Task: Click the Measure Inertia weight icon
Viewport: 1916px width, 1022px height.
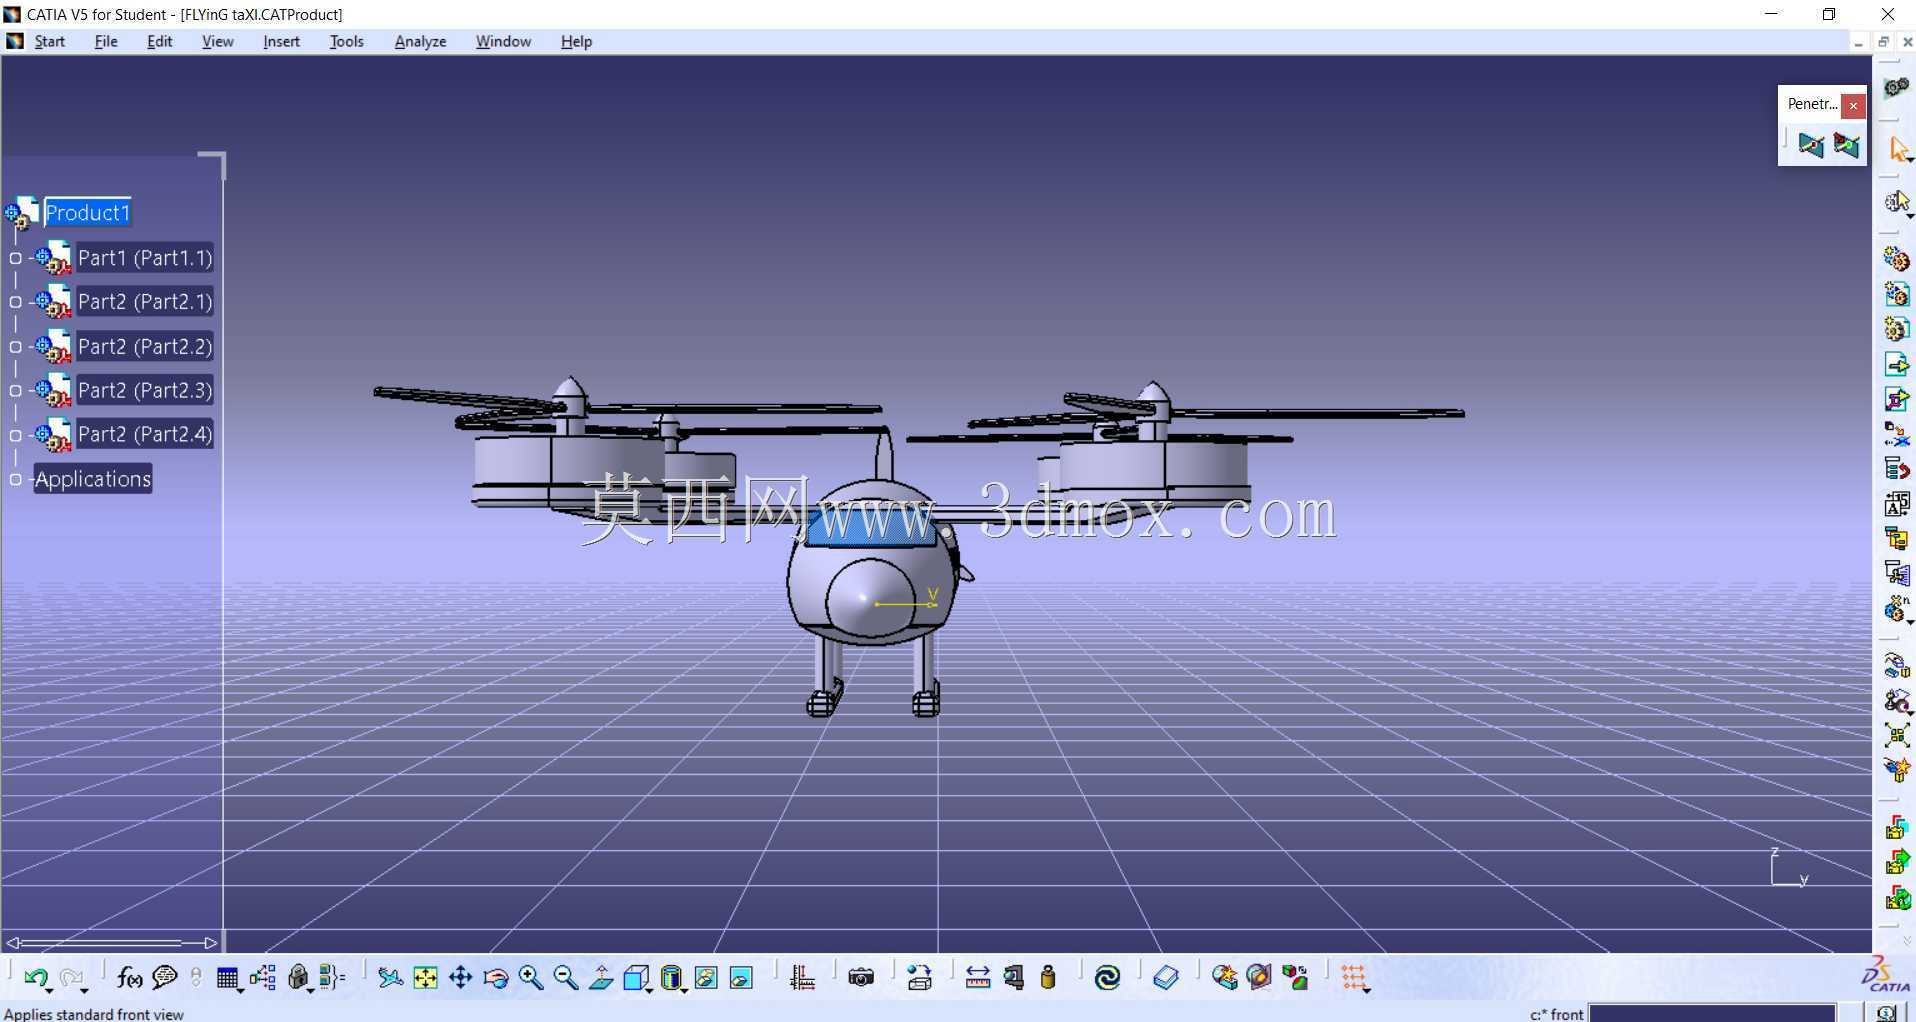Action: point(1048,978)
